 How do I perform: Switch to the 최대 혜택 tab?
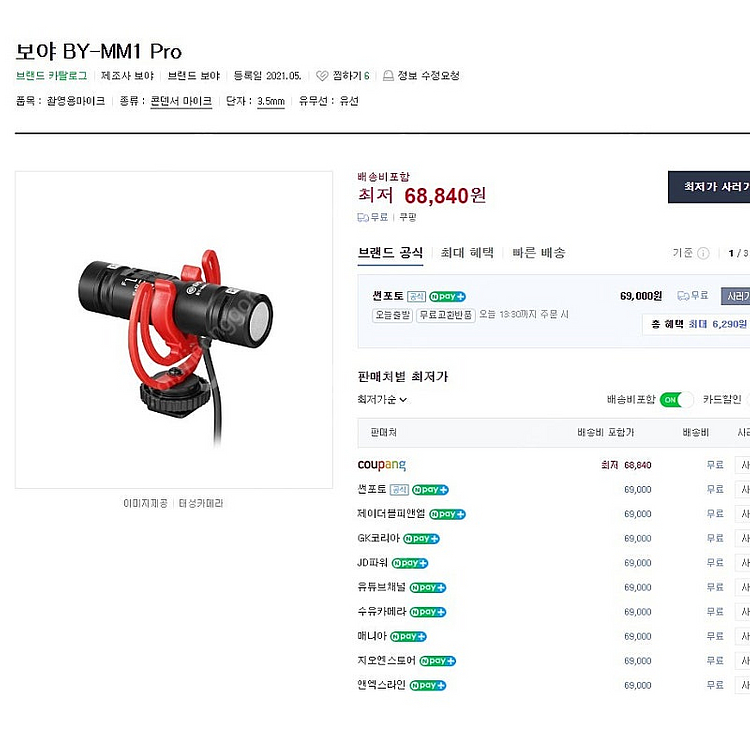pyautogui.click(x=467, y=253)
